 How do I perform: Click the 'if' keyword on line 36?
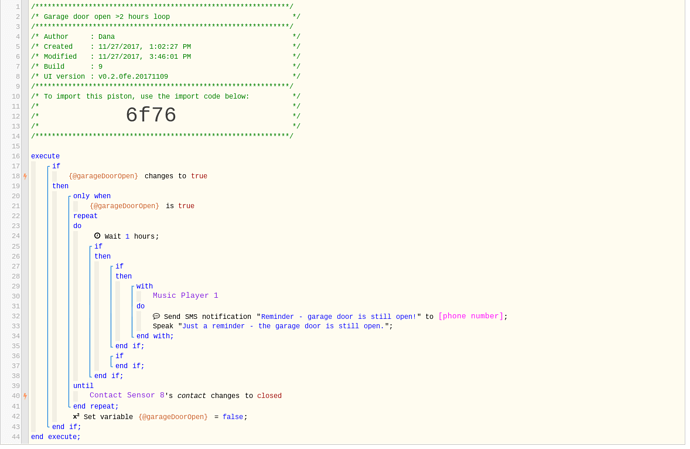click(x=120, y=356)
